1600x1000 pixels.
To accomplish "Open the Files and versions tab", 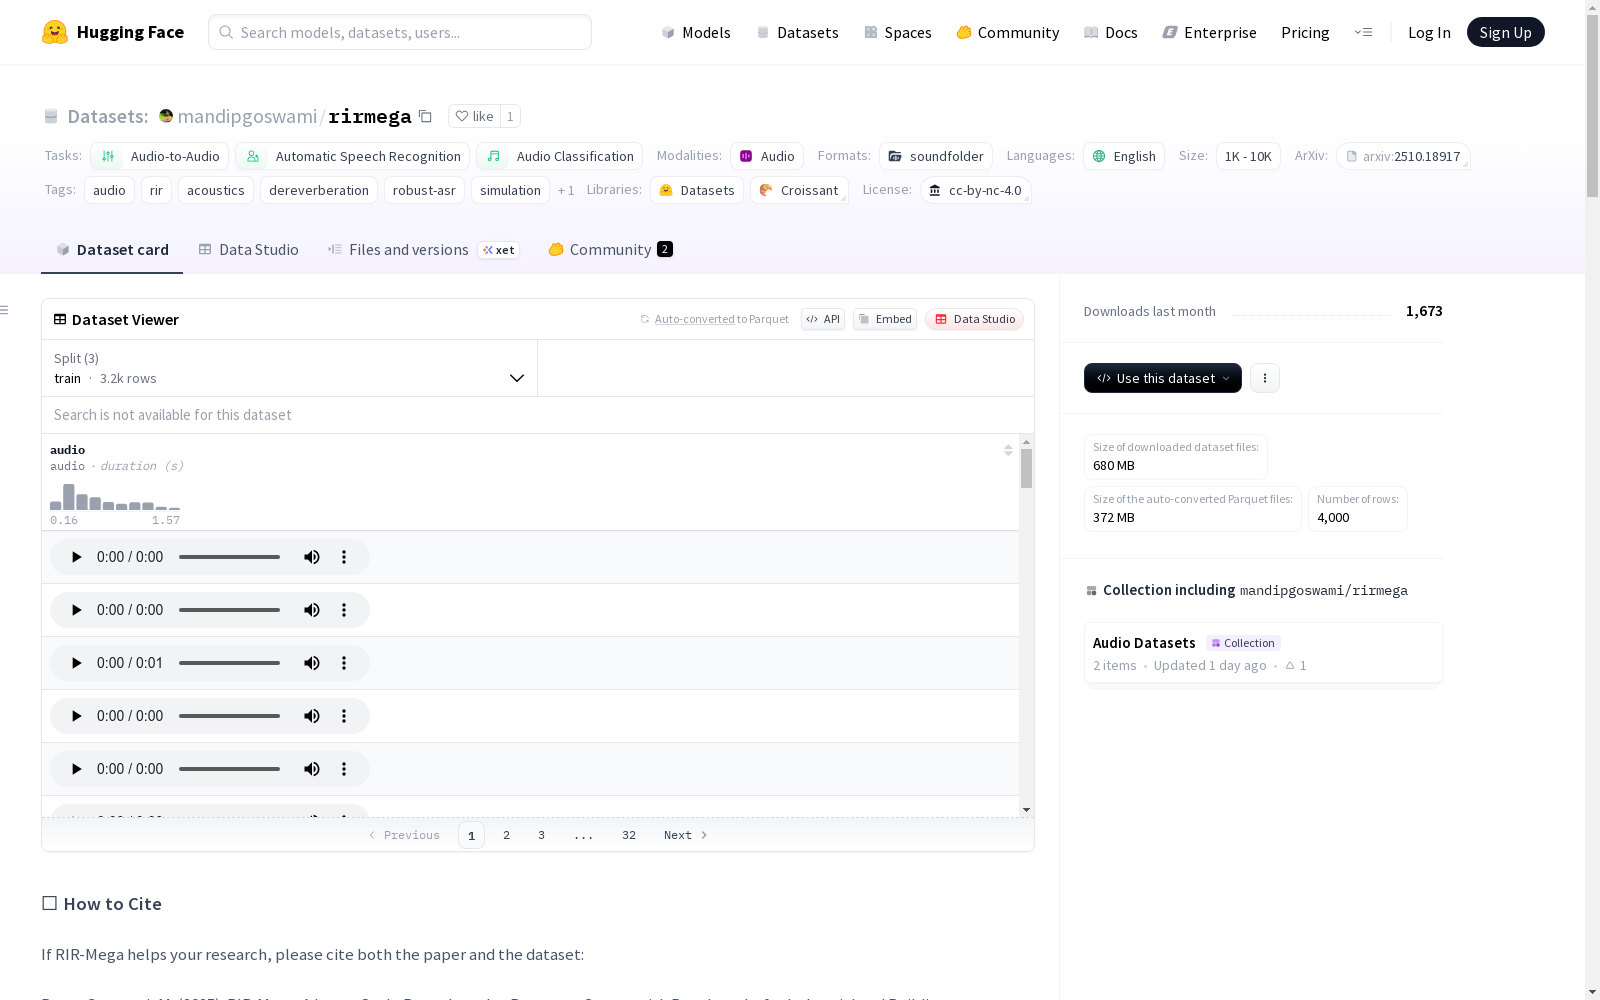I will (422, 250).
